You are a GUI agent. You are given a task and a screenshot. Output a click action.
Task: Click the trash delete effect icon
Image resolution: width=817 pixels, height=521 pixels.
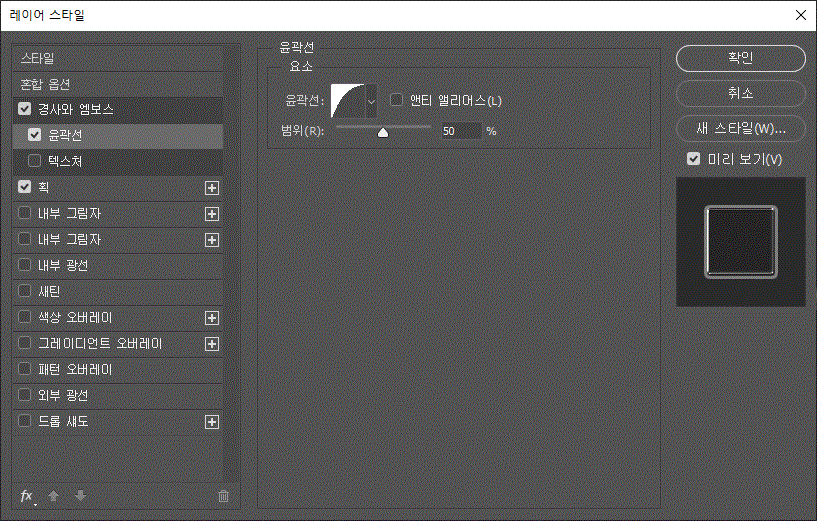tap(224, 496)
